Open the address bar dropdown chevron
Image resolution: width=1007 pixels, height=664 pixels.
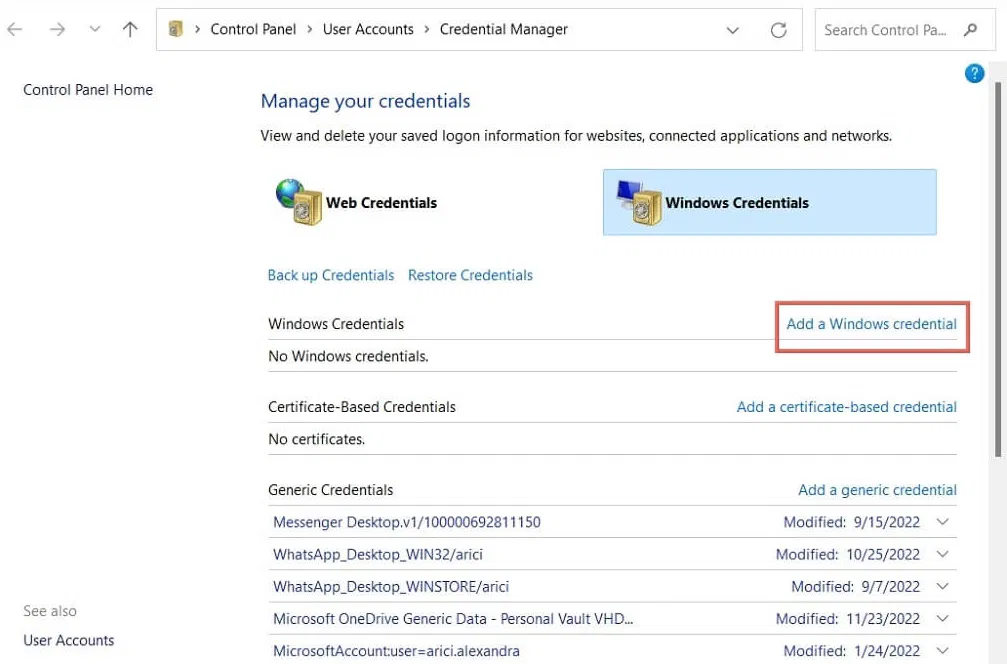[733, 29]
